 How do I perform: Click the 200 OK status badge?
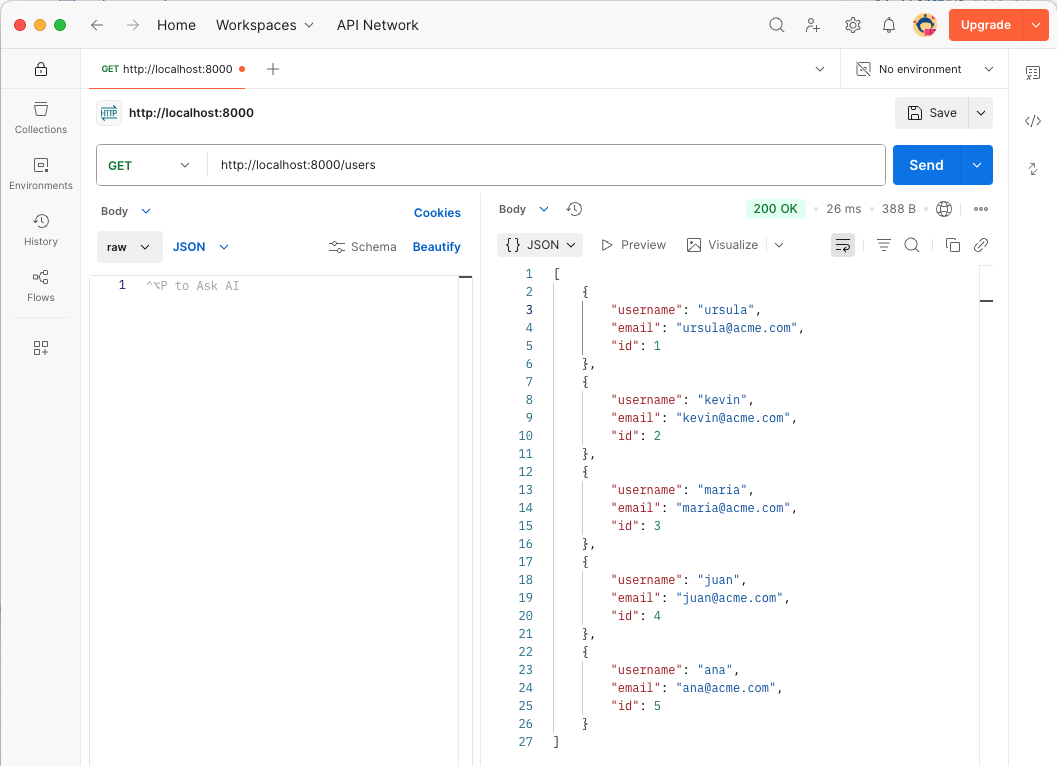point(775,209)
